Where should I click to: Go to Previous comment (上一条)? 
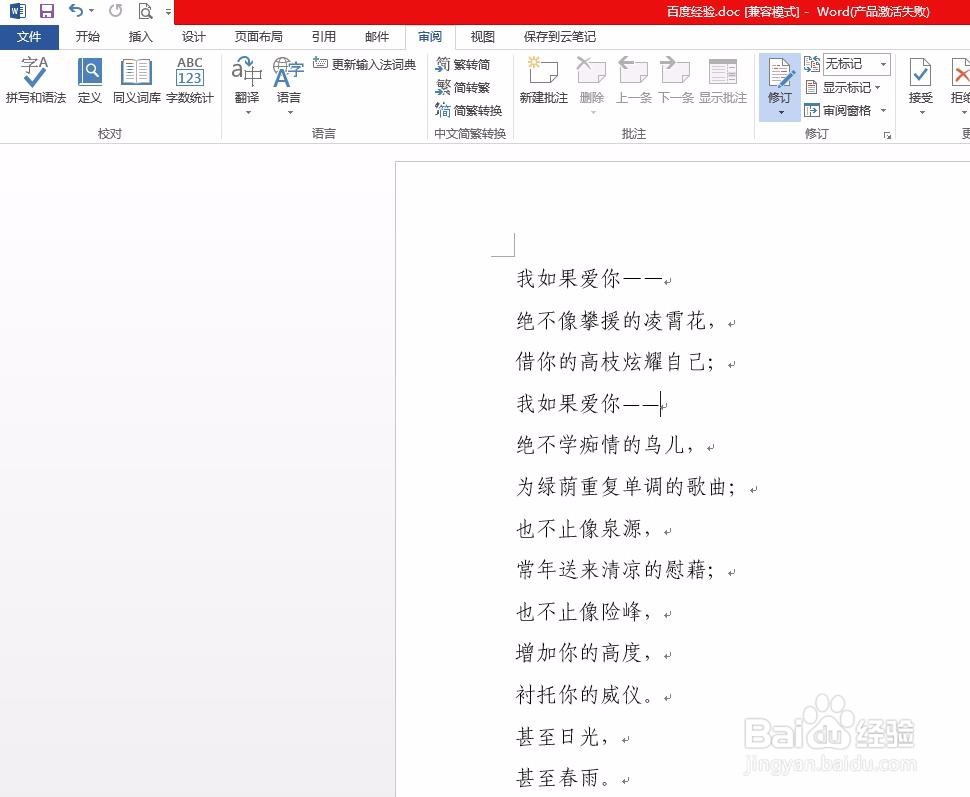[633, 80]
